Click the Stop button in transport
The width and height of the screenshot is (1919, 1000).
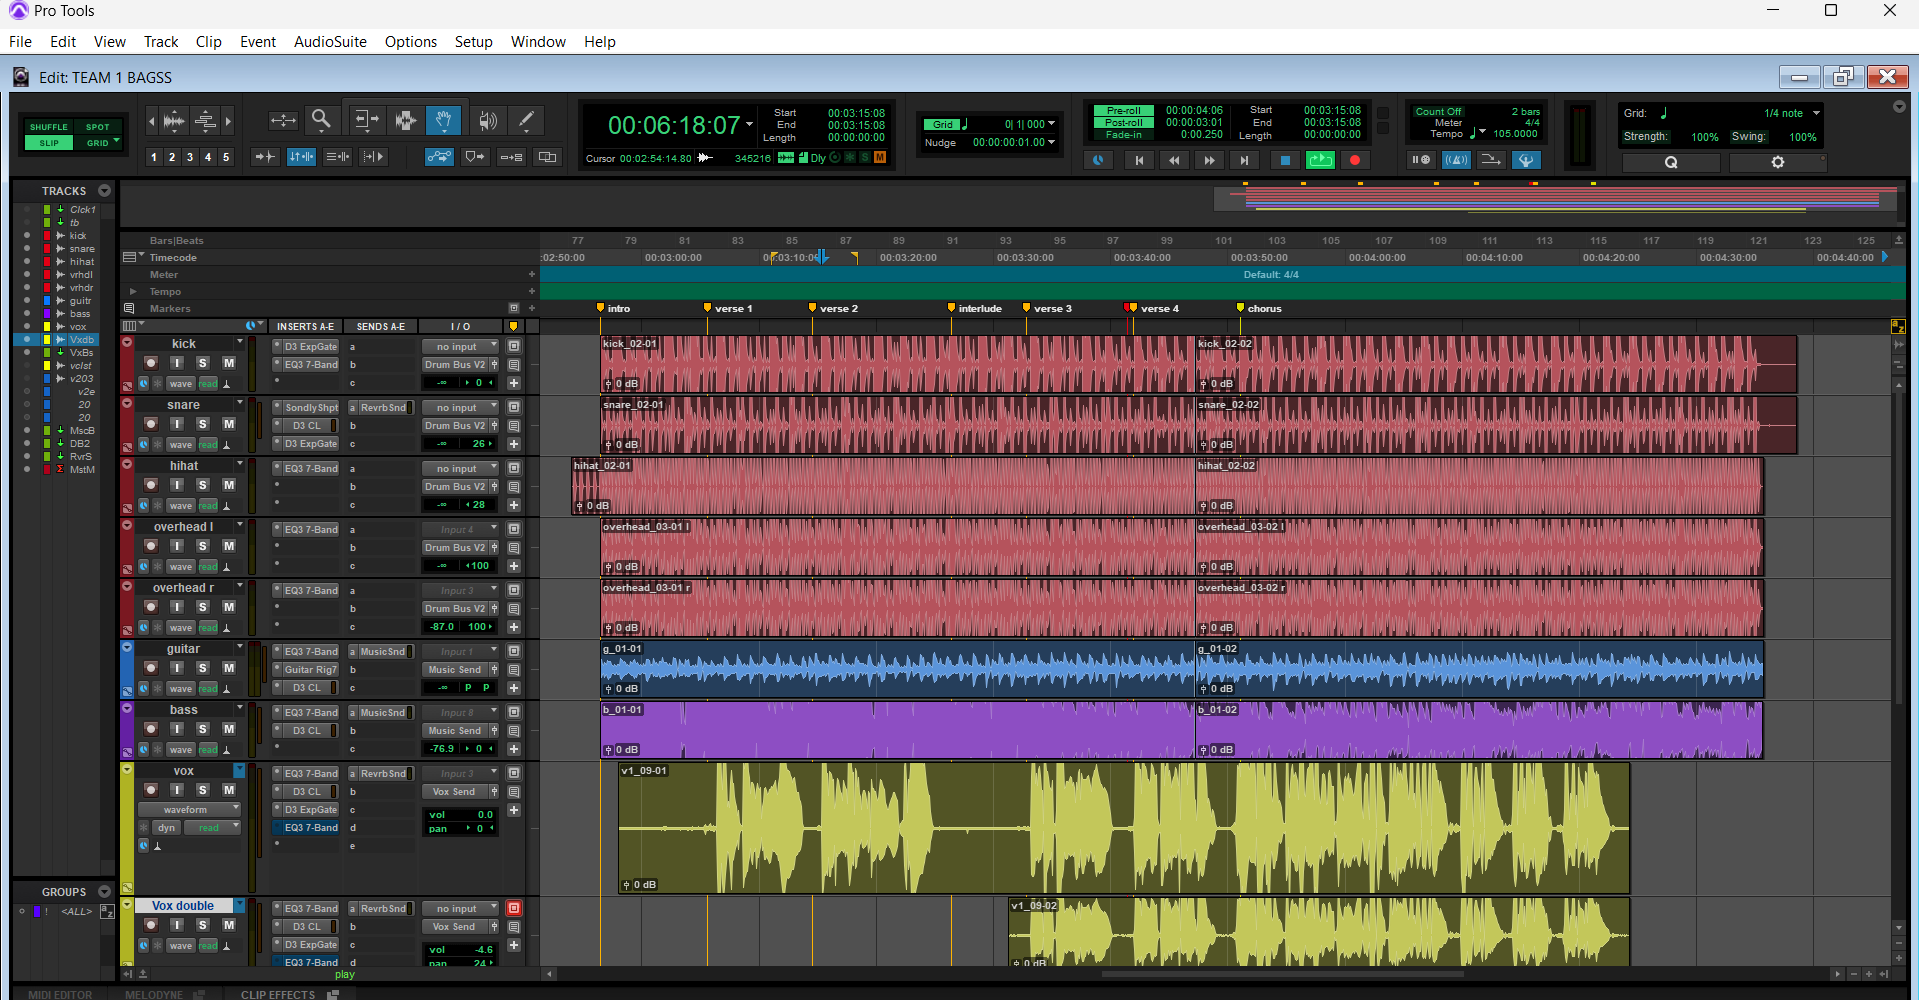click(x=1285, y=160)
